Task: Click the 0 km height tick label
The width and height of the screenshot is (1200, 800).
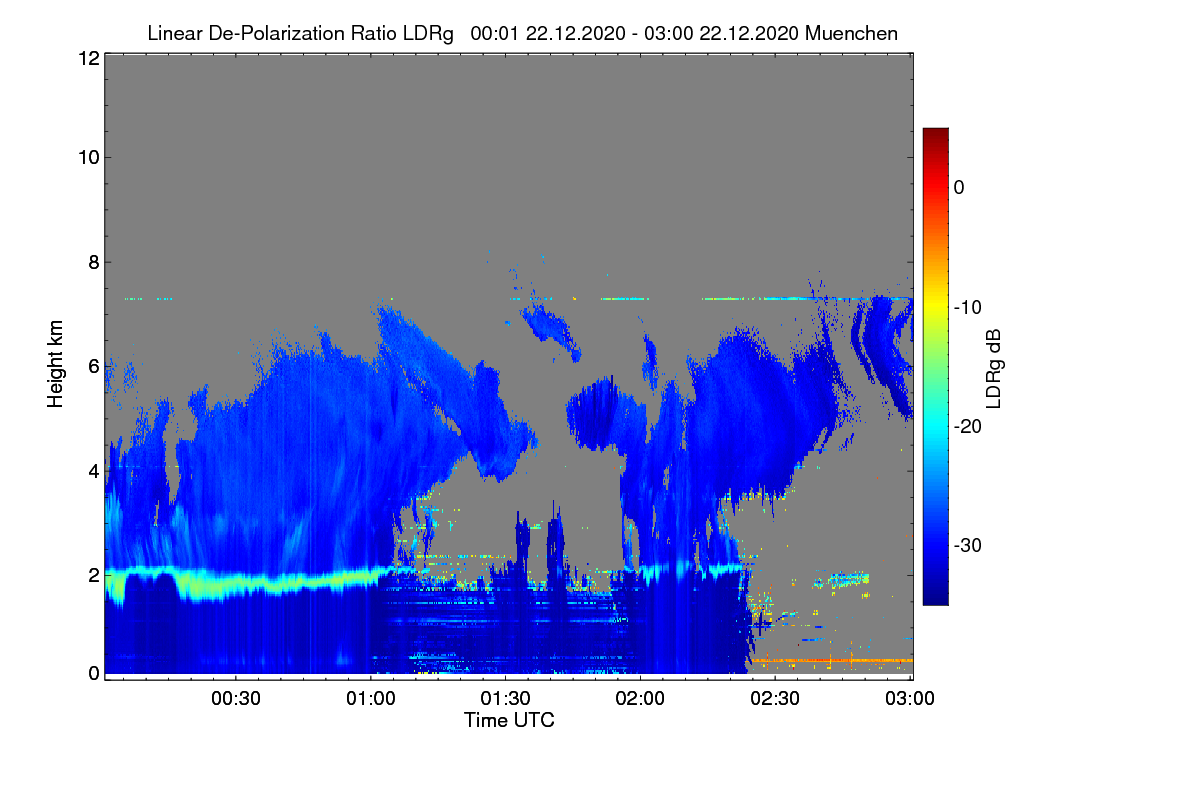Action: pyautogui.click(x=93, y=673)
